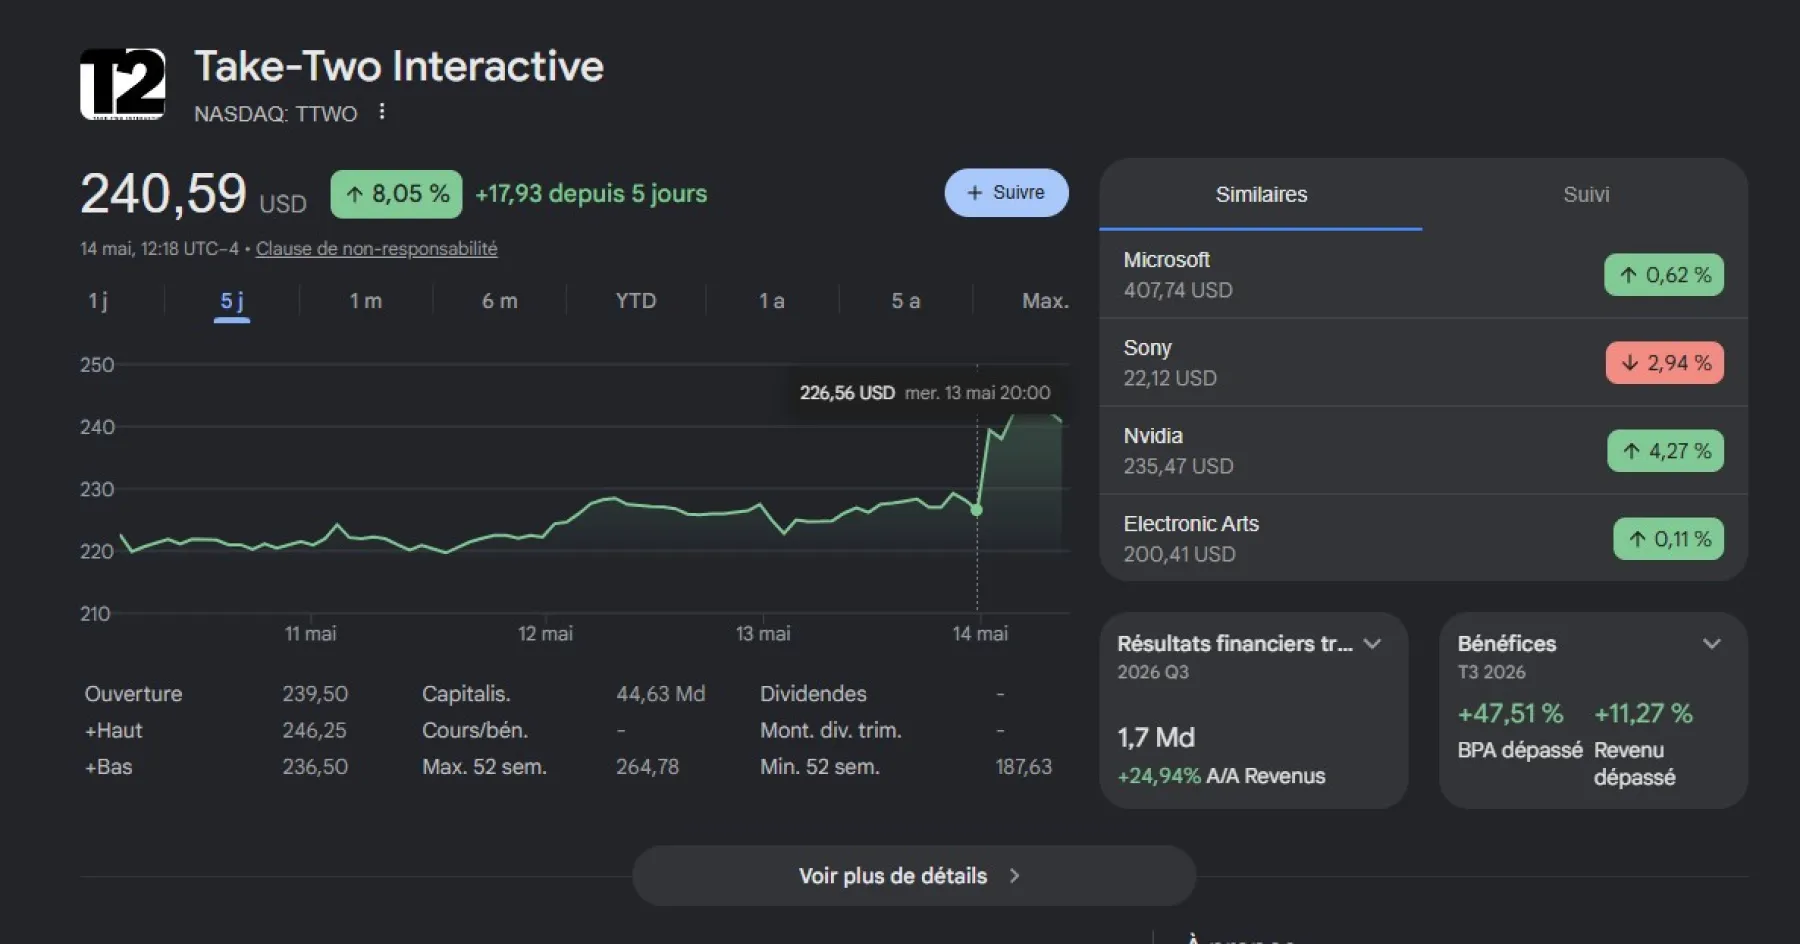Click the Min. 52 sem. value 187,63
Screen dimensions: 1800x944
tap(1024, 767)
